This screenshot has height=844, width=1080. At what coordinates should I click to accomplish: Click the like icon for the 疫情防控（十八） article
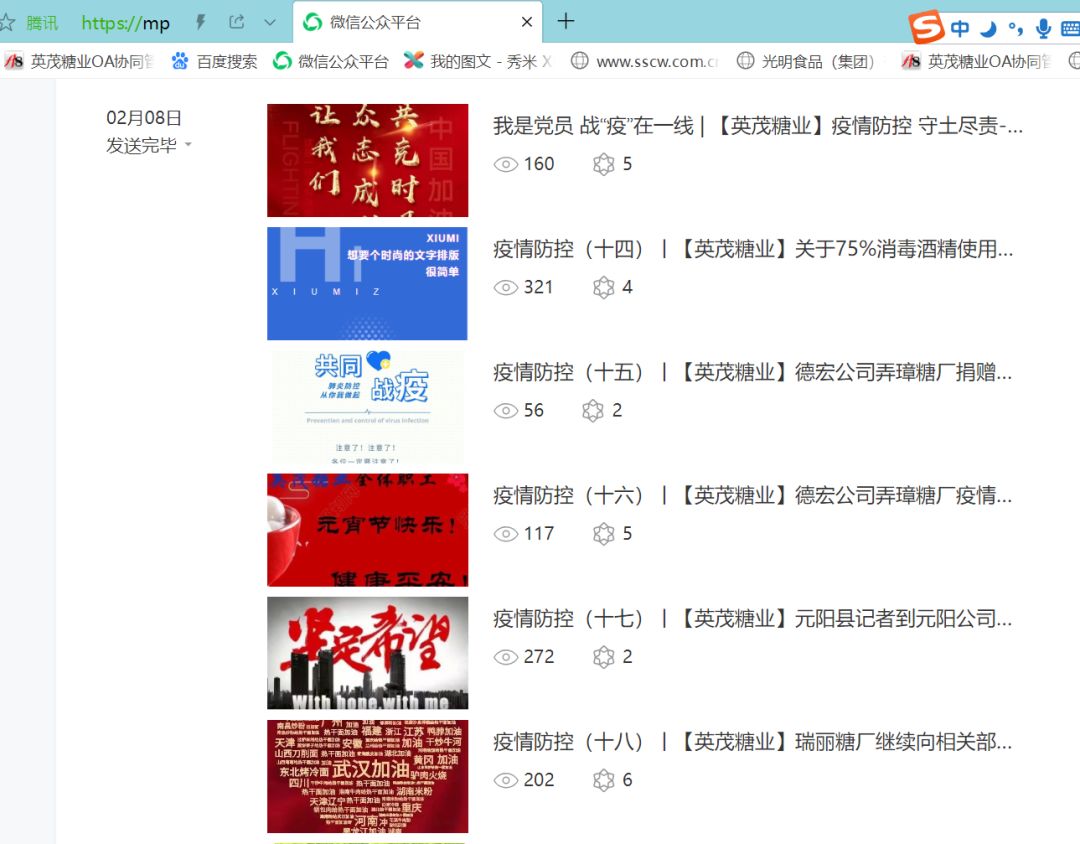click(x=603, y=780)
